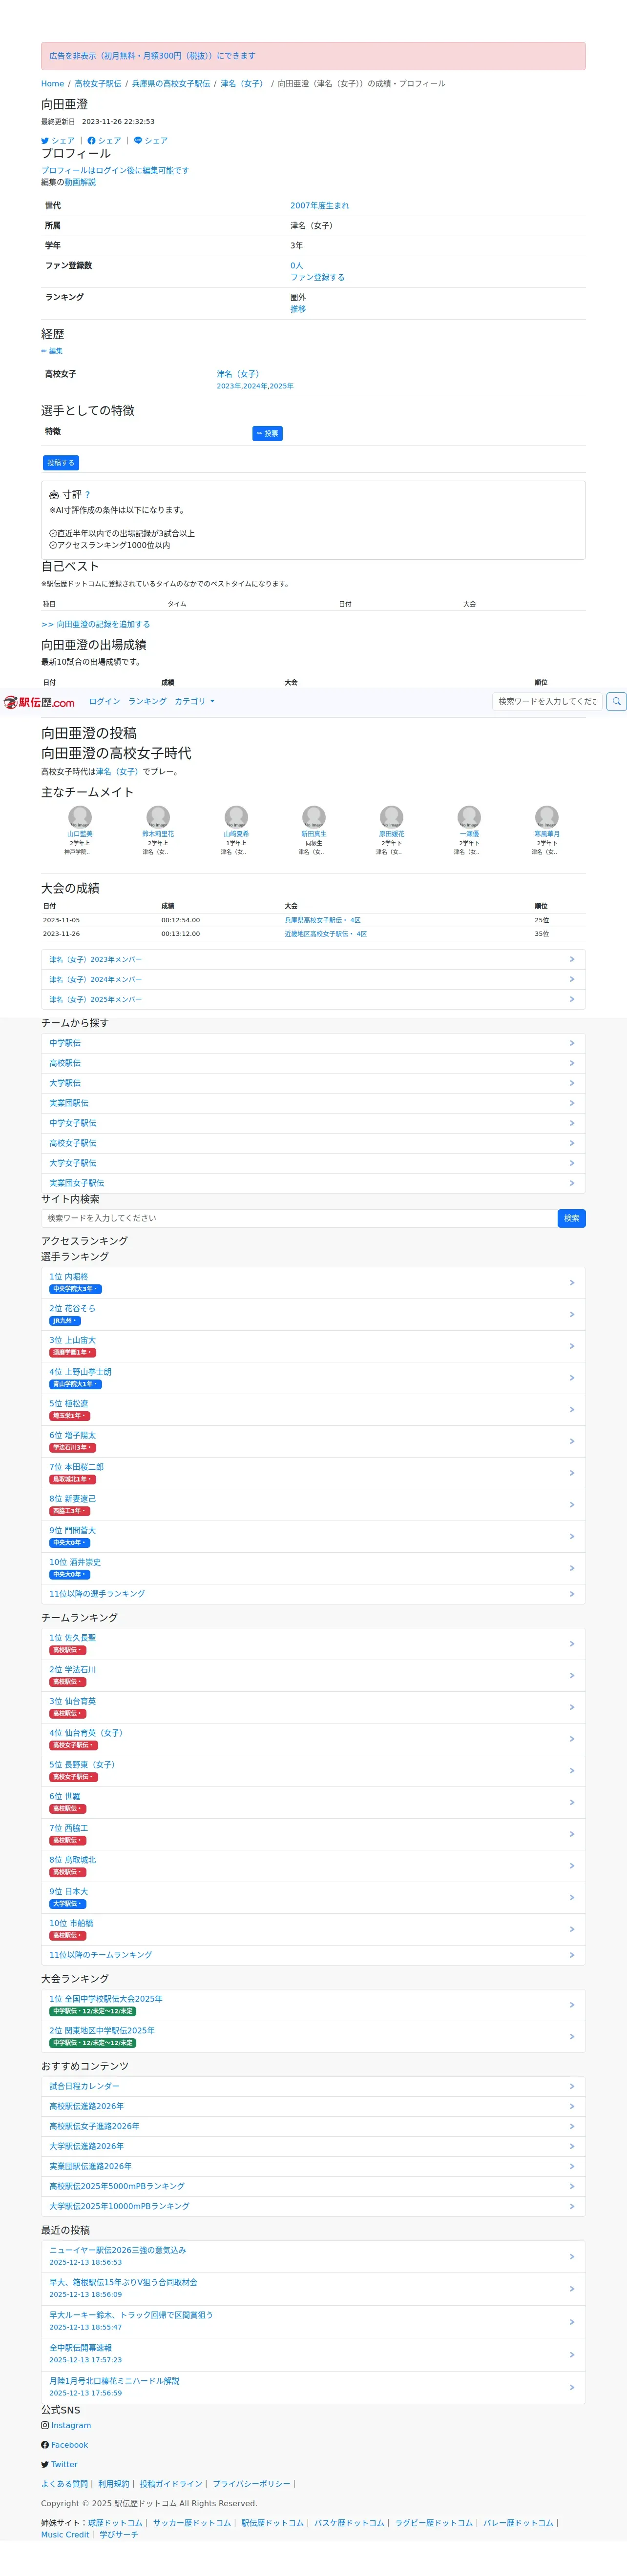Open the 寸評 question-mark help icon
The height and width of the screenshot is (2576, 627).
87,495
